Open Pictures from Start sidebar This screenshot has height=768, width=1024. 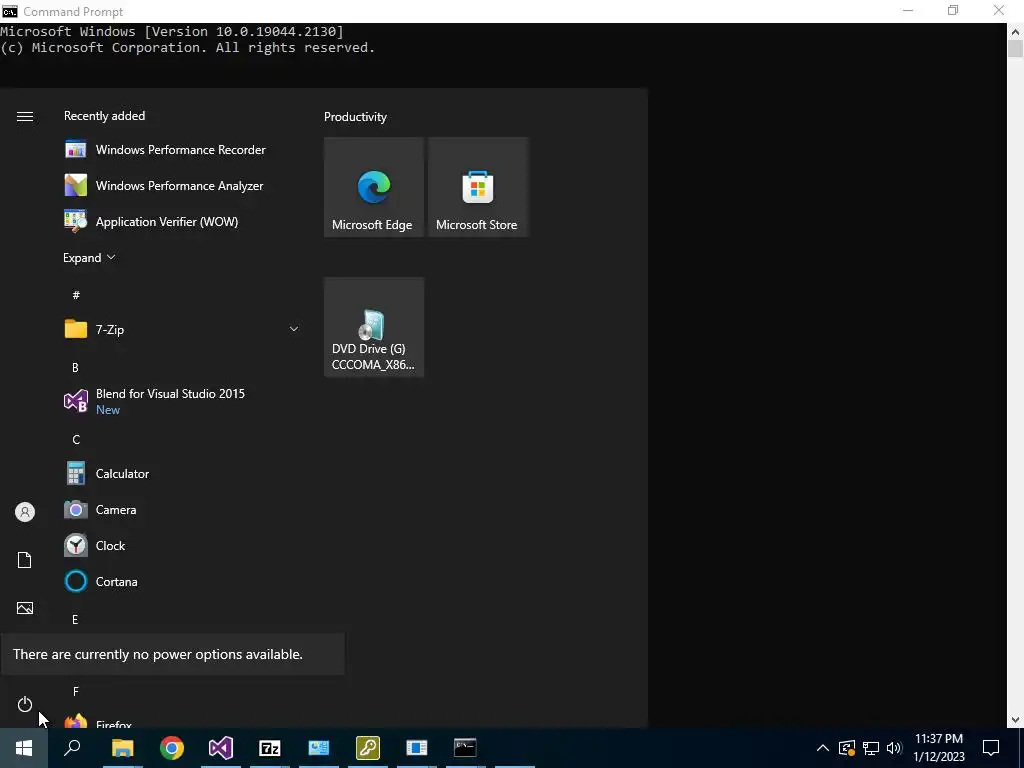(25, 608)
